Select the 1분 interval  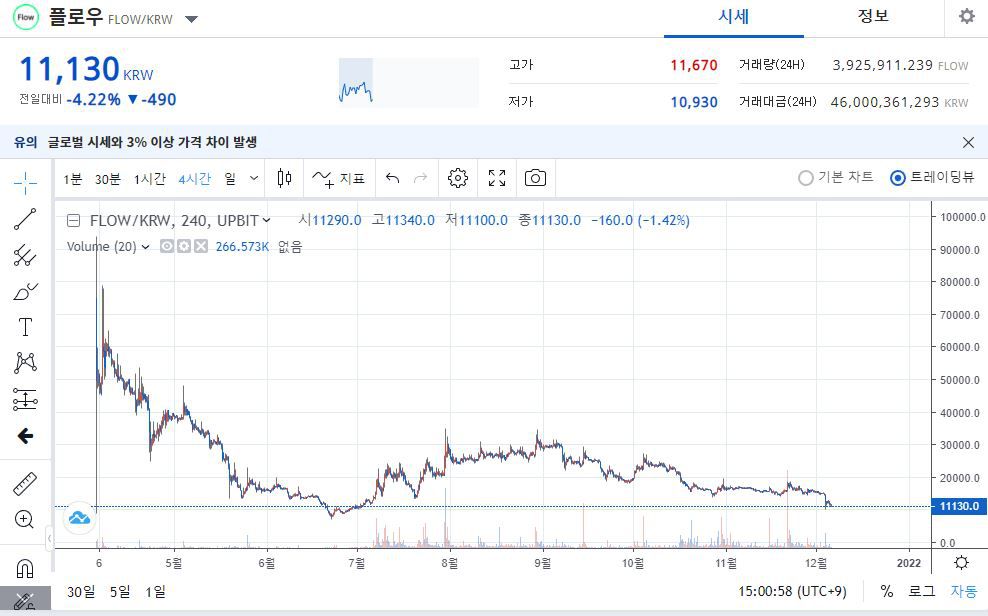click(72, 180)
